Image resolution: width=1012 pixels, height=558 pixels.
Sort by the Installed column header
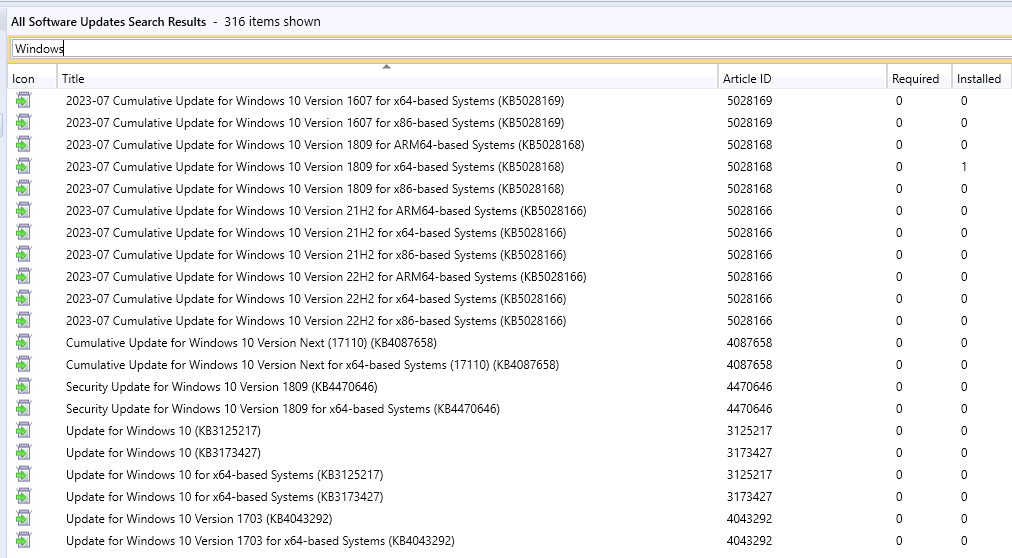pos(981,79)
